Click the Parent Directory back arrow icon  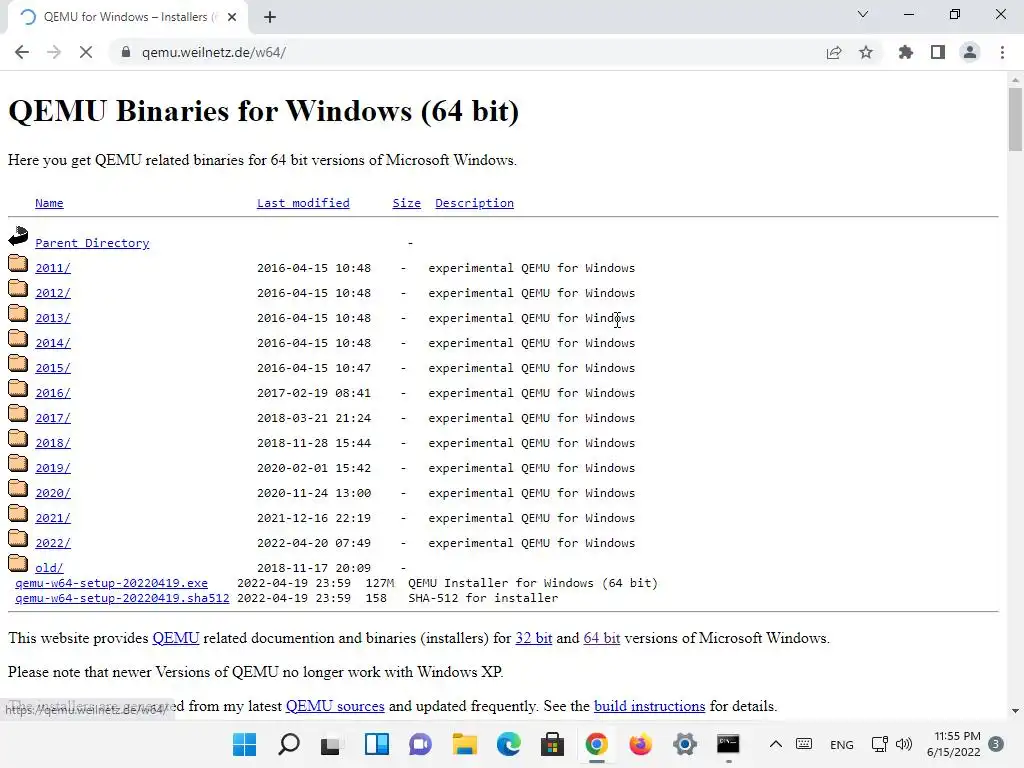pyautogui.click(x=18, y=236)
